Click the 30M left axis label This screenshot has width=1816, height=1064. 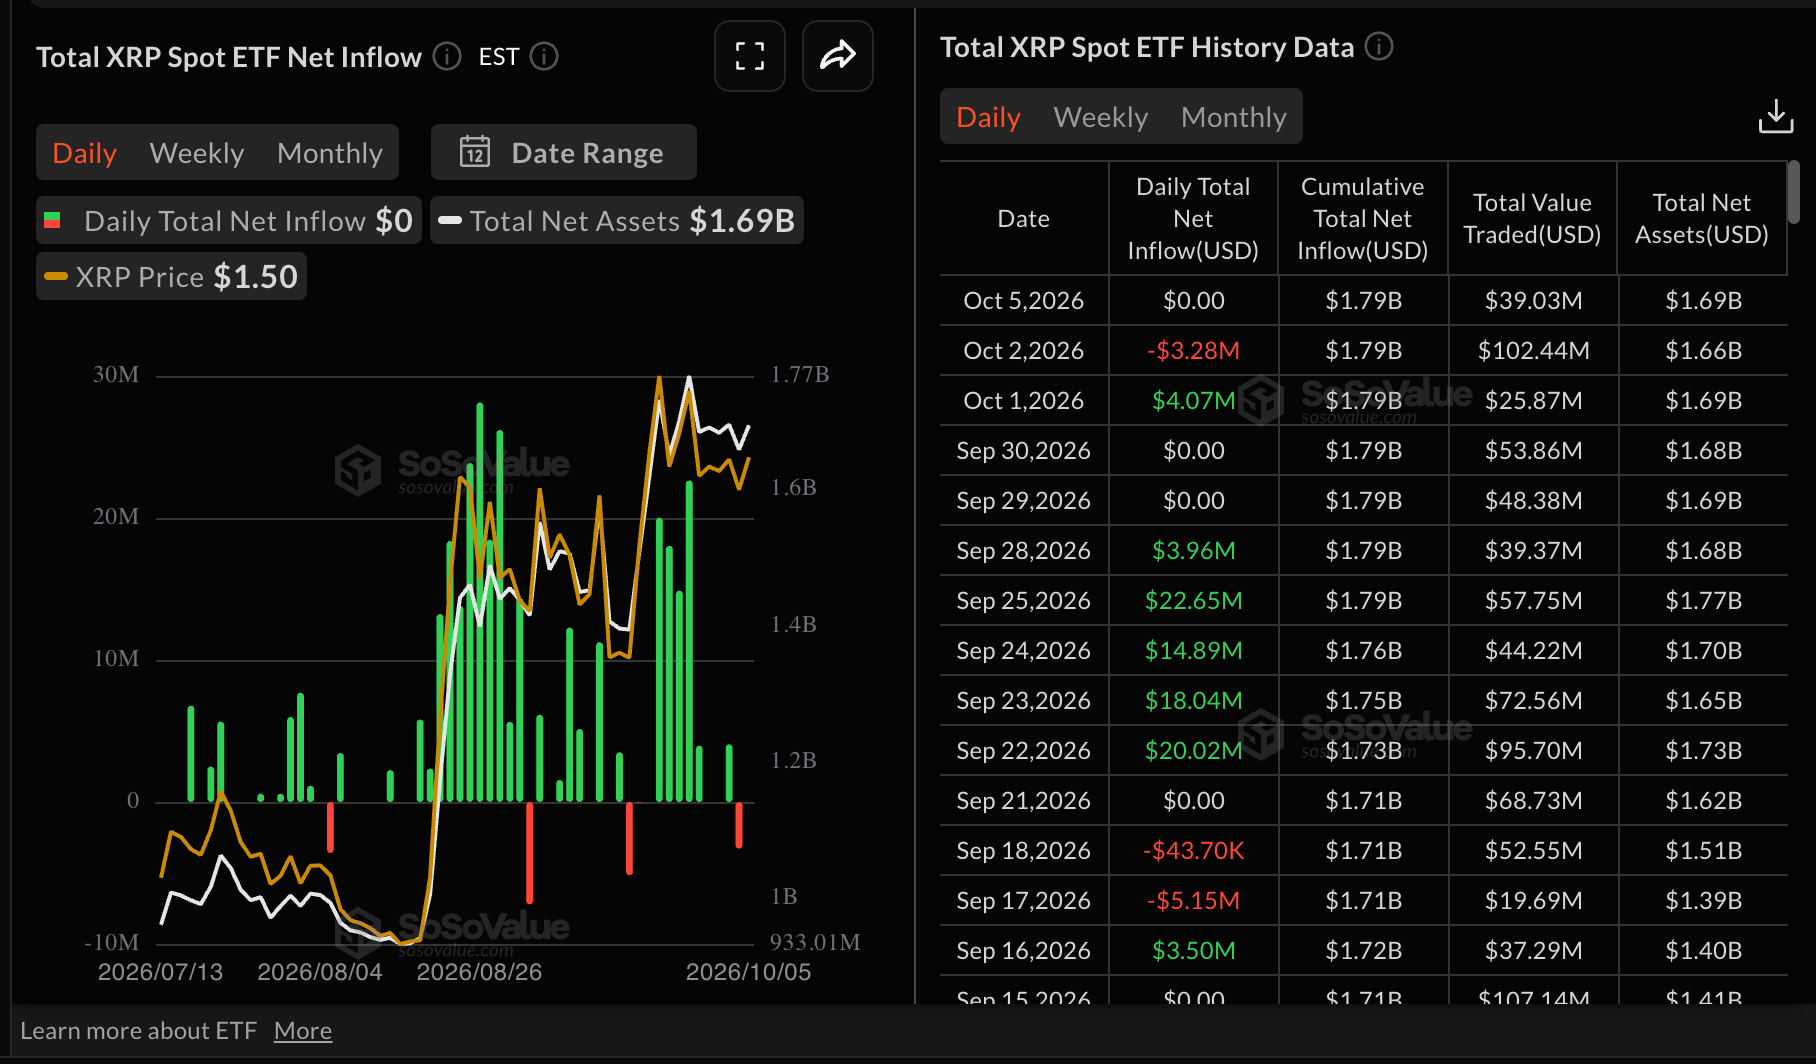click(x=116, y=375)
